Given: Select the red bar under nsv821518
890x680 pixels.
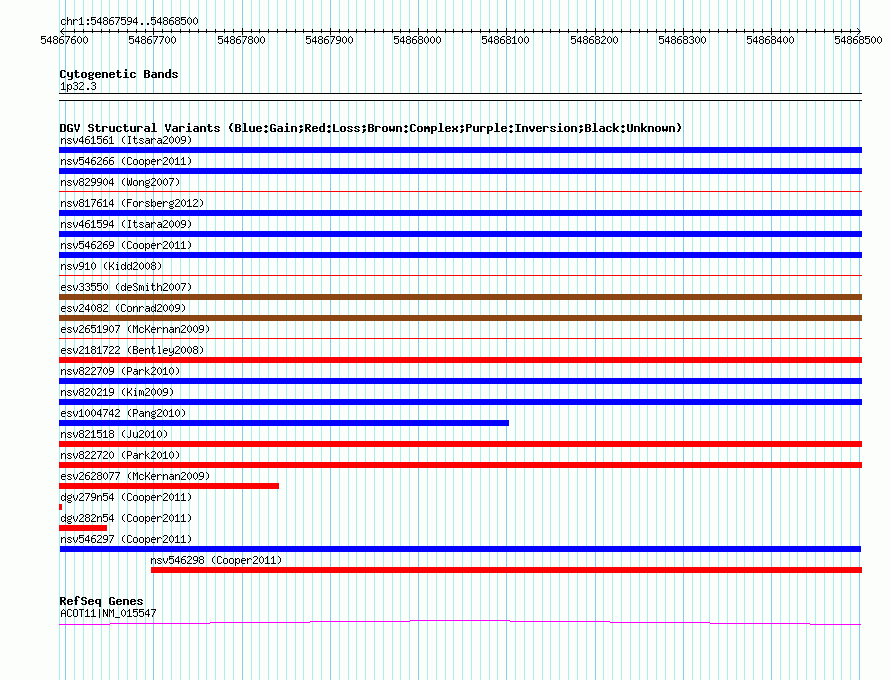Looking at the screenshot, I should pyautogui.click(x=460, y=444).
